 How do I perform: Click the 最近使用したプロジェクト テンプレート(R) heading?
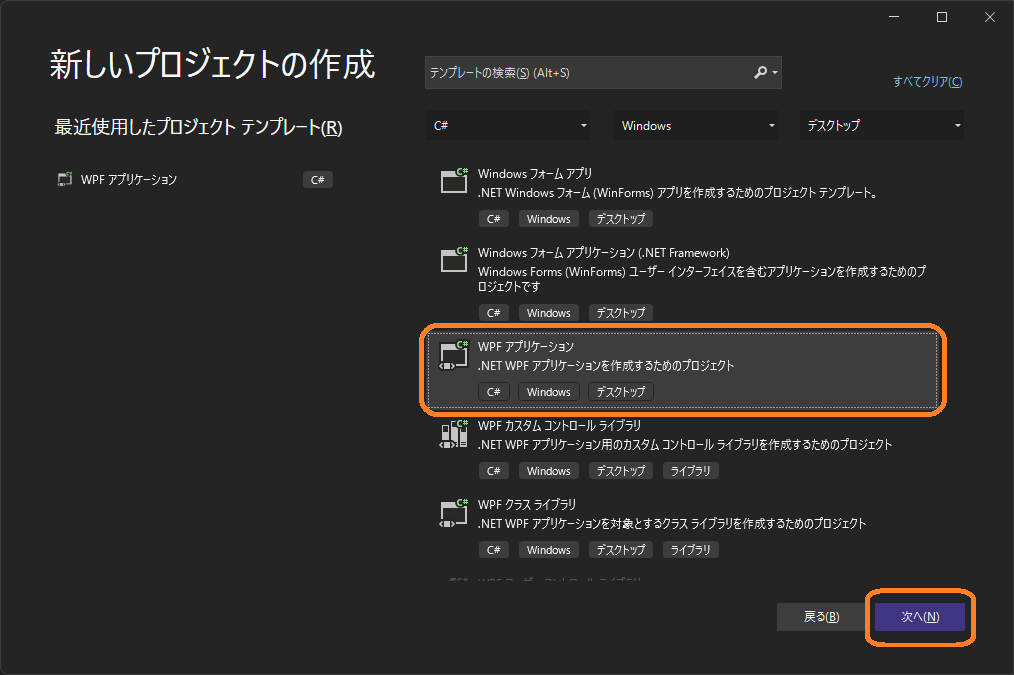coord(198,127)
